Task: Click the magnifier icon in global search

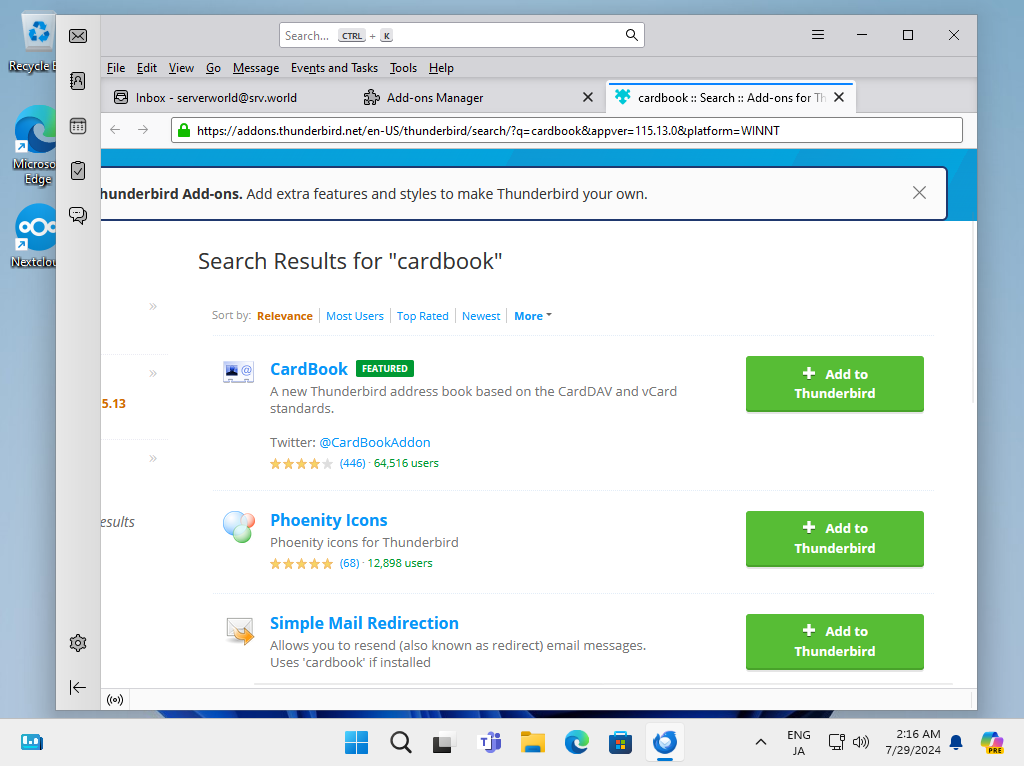Action: pos(631,35)
